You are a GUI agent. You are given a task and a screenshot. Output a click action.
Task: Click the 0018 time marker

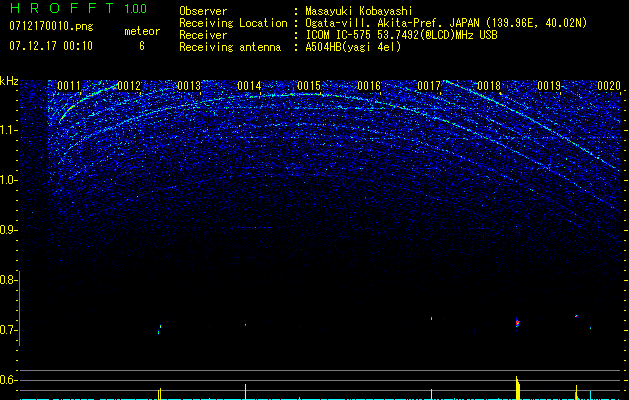(x=489, y=86)
